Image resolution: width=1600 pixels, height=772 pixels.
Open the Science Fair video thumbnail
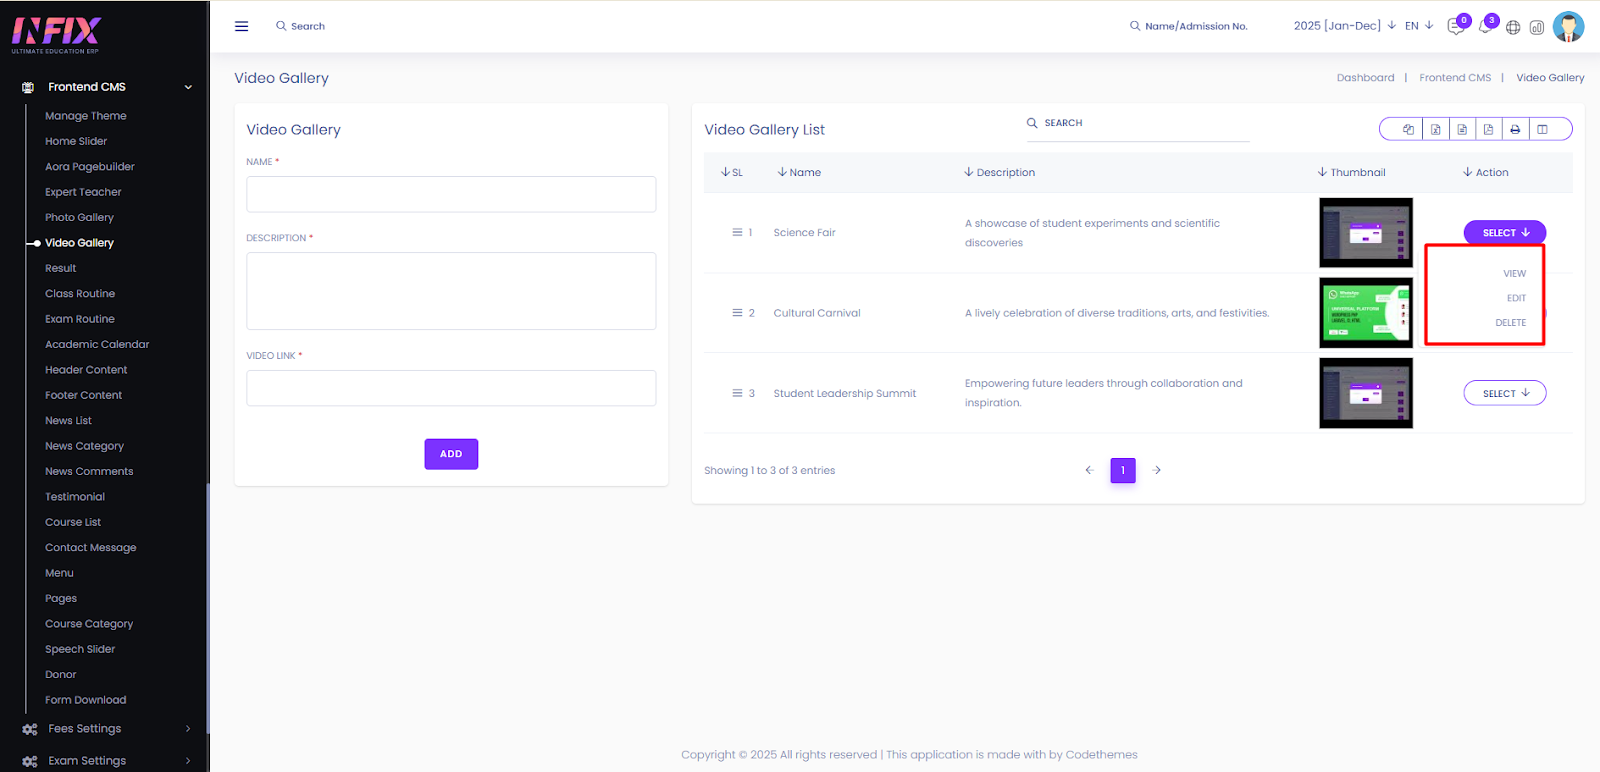click(x=1366, y=232)
